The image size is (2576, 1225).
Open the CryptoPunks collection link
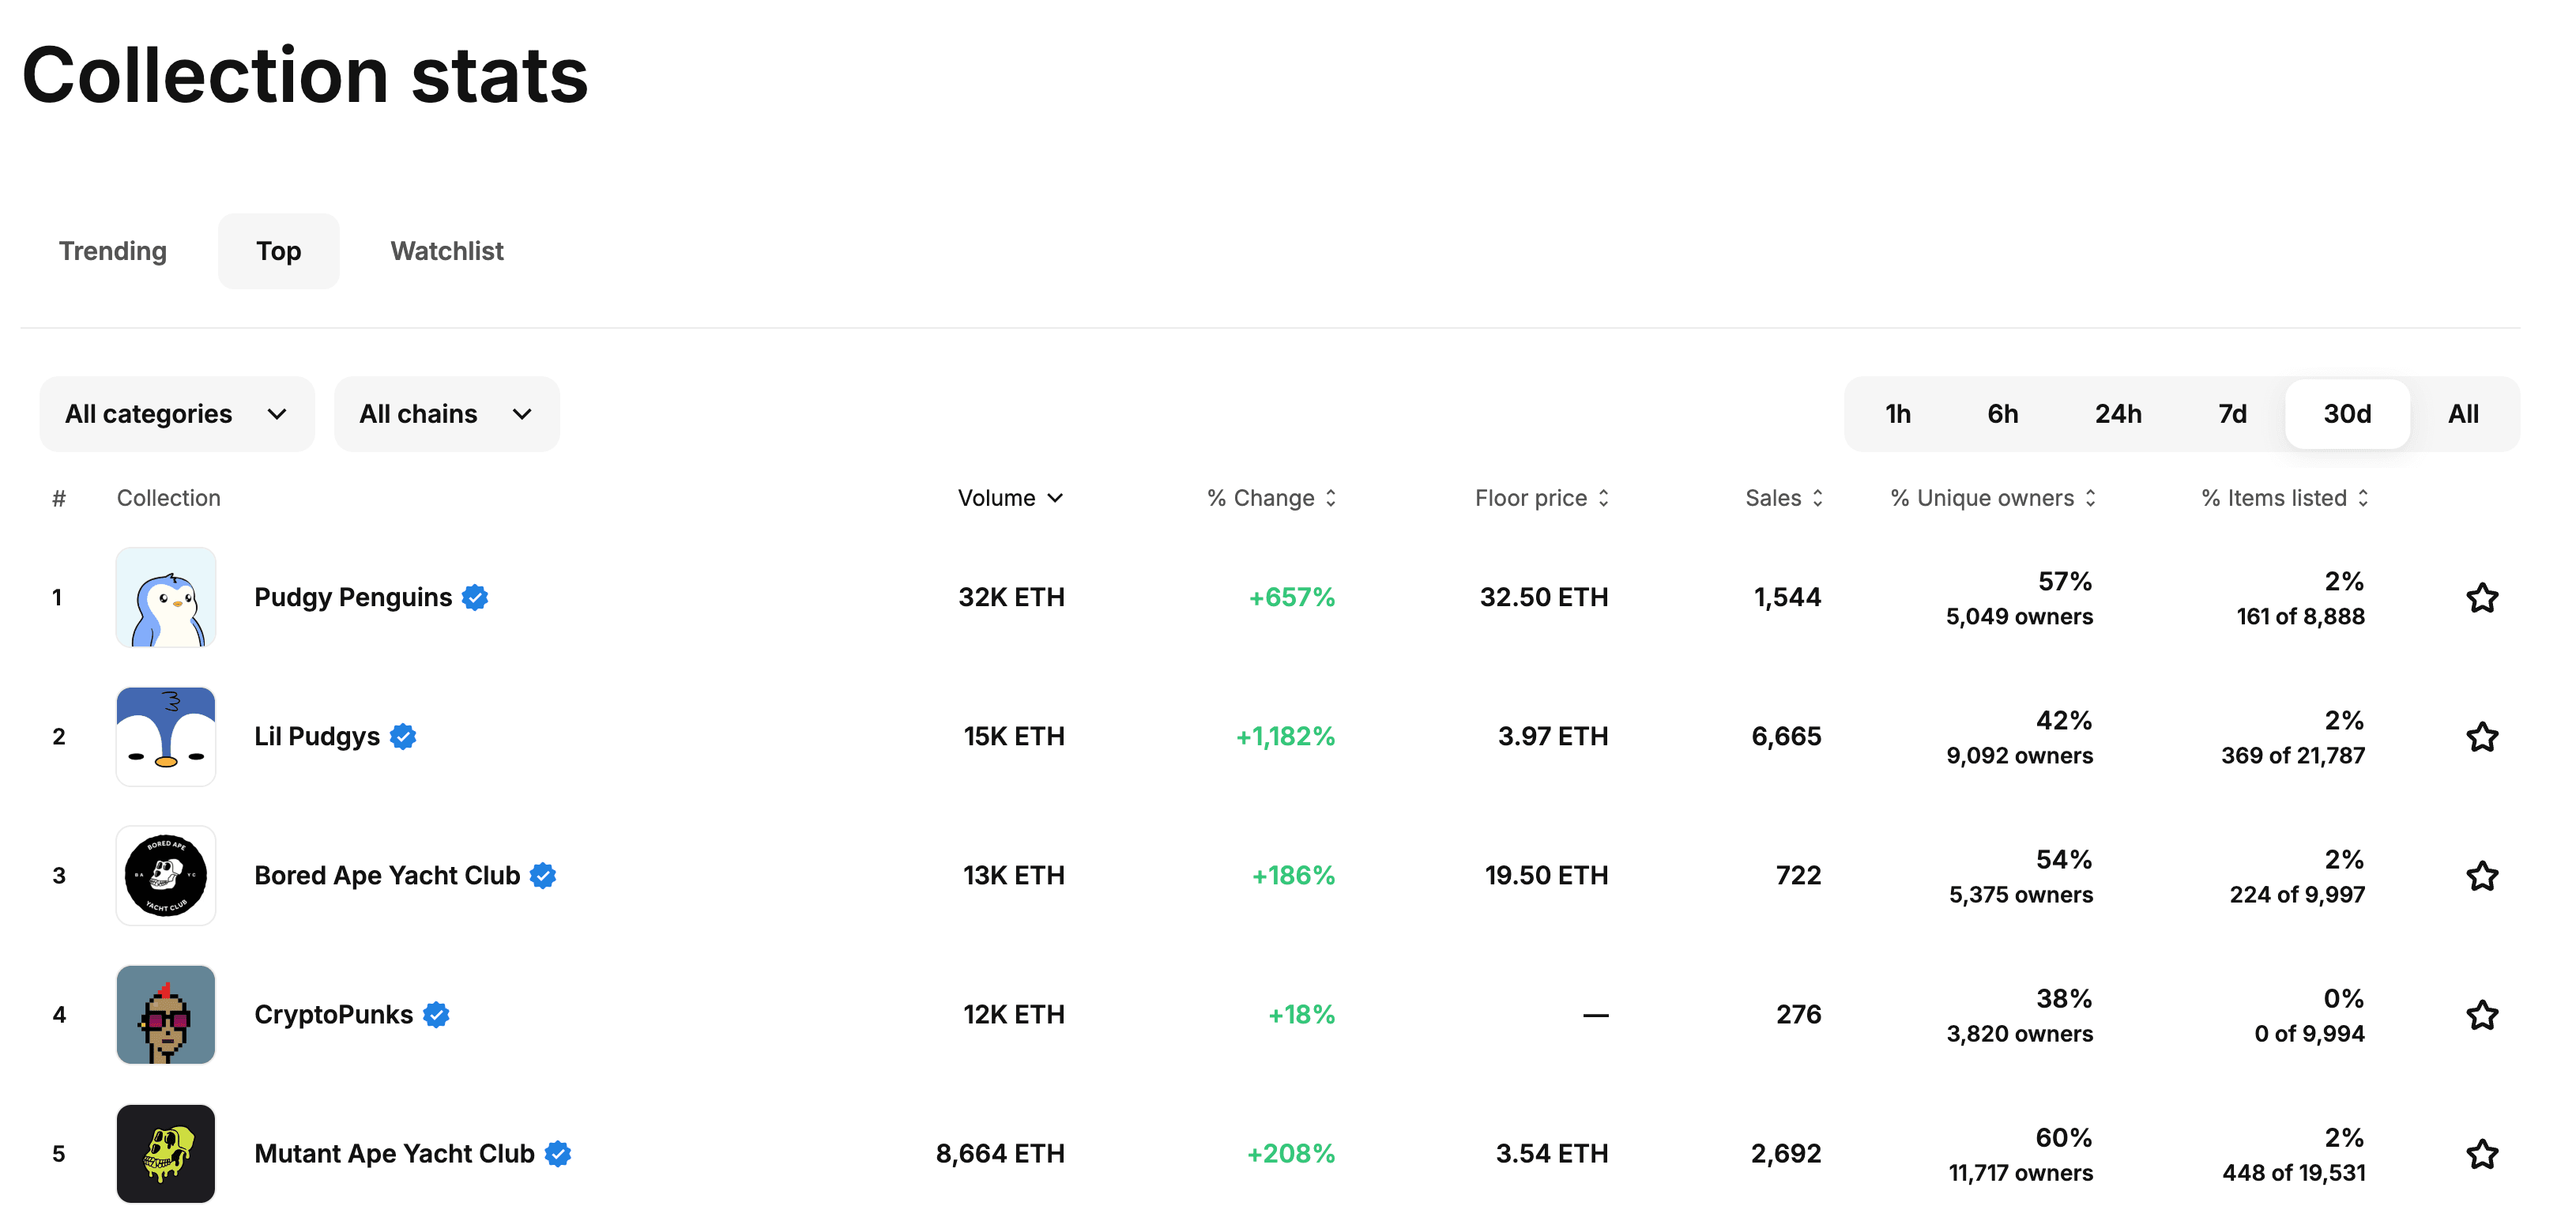(333, 1014)
